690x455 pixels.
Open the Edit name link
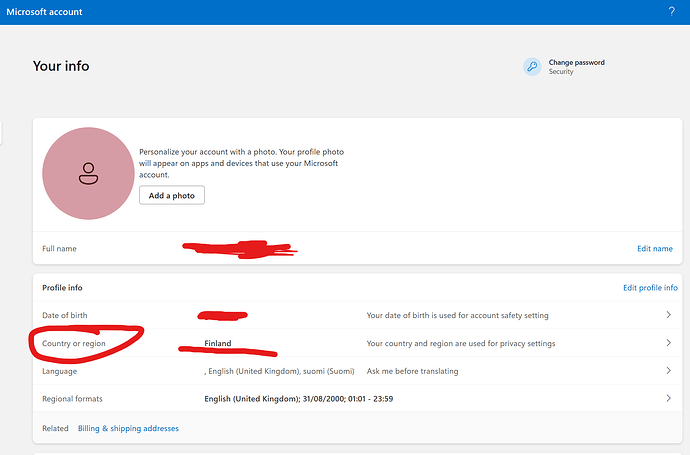[655, 249]
